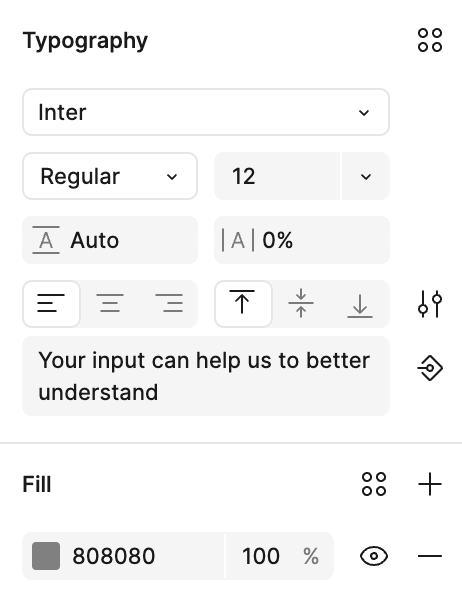Align text center
462x592 pixels.
click(x=110, y=304)
